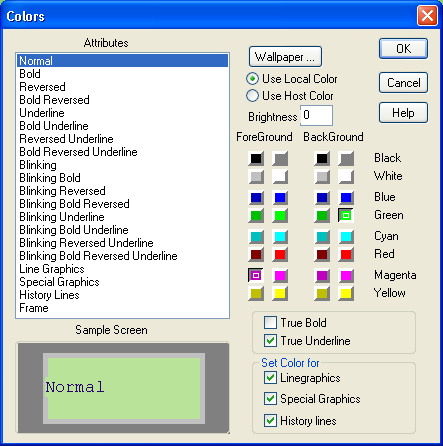The height and width of the screenshot is (446, 443).
Task: Pick bright green foreground swatch
Action: pyautogui.click(x=280, y=216)
